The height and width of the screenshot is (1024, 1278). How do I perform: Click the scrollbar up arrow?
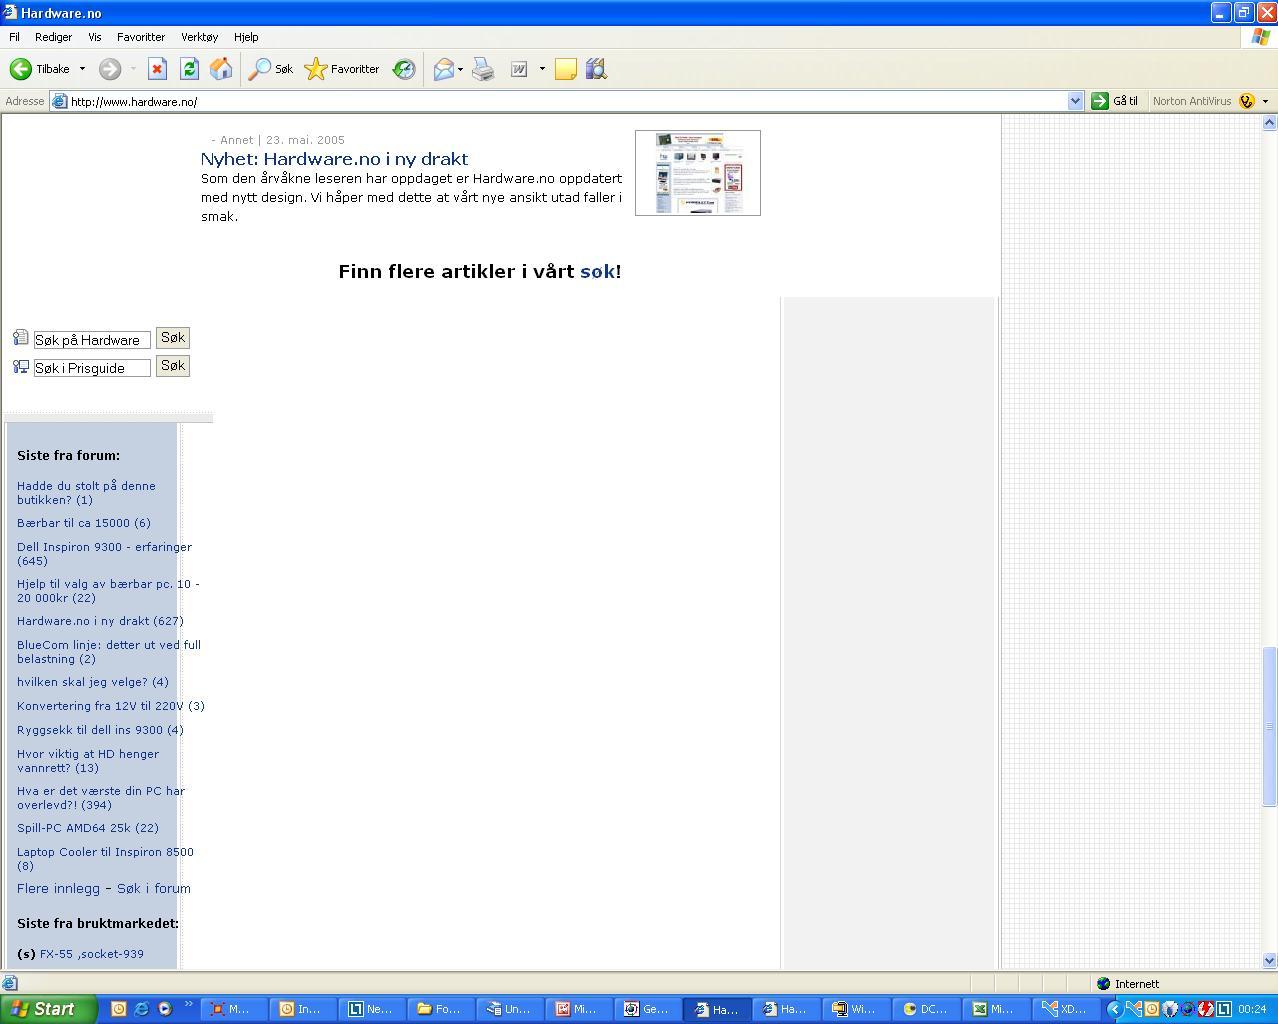coord(1269,122)
